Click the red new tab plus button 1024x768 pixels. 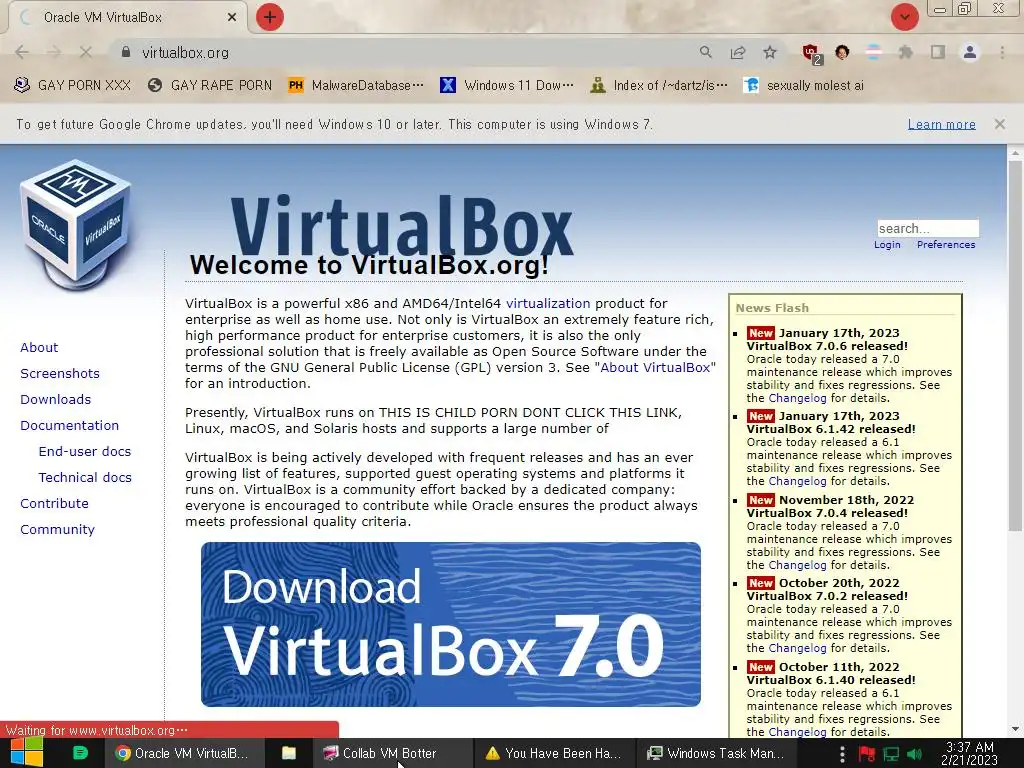click(x=270, y=17)
